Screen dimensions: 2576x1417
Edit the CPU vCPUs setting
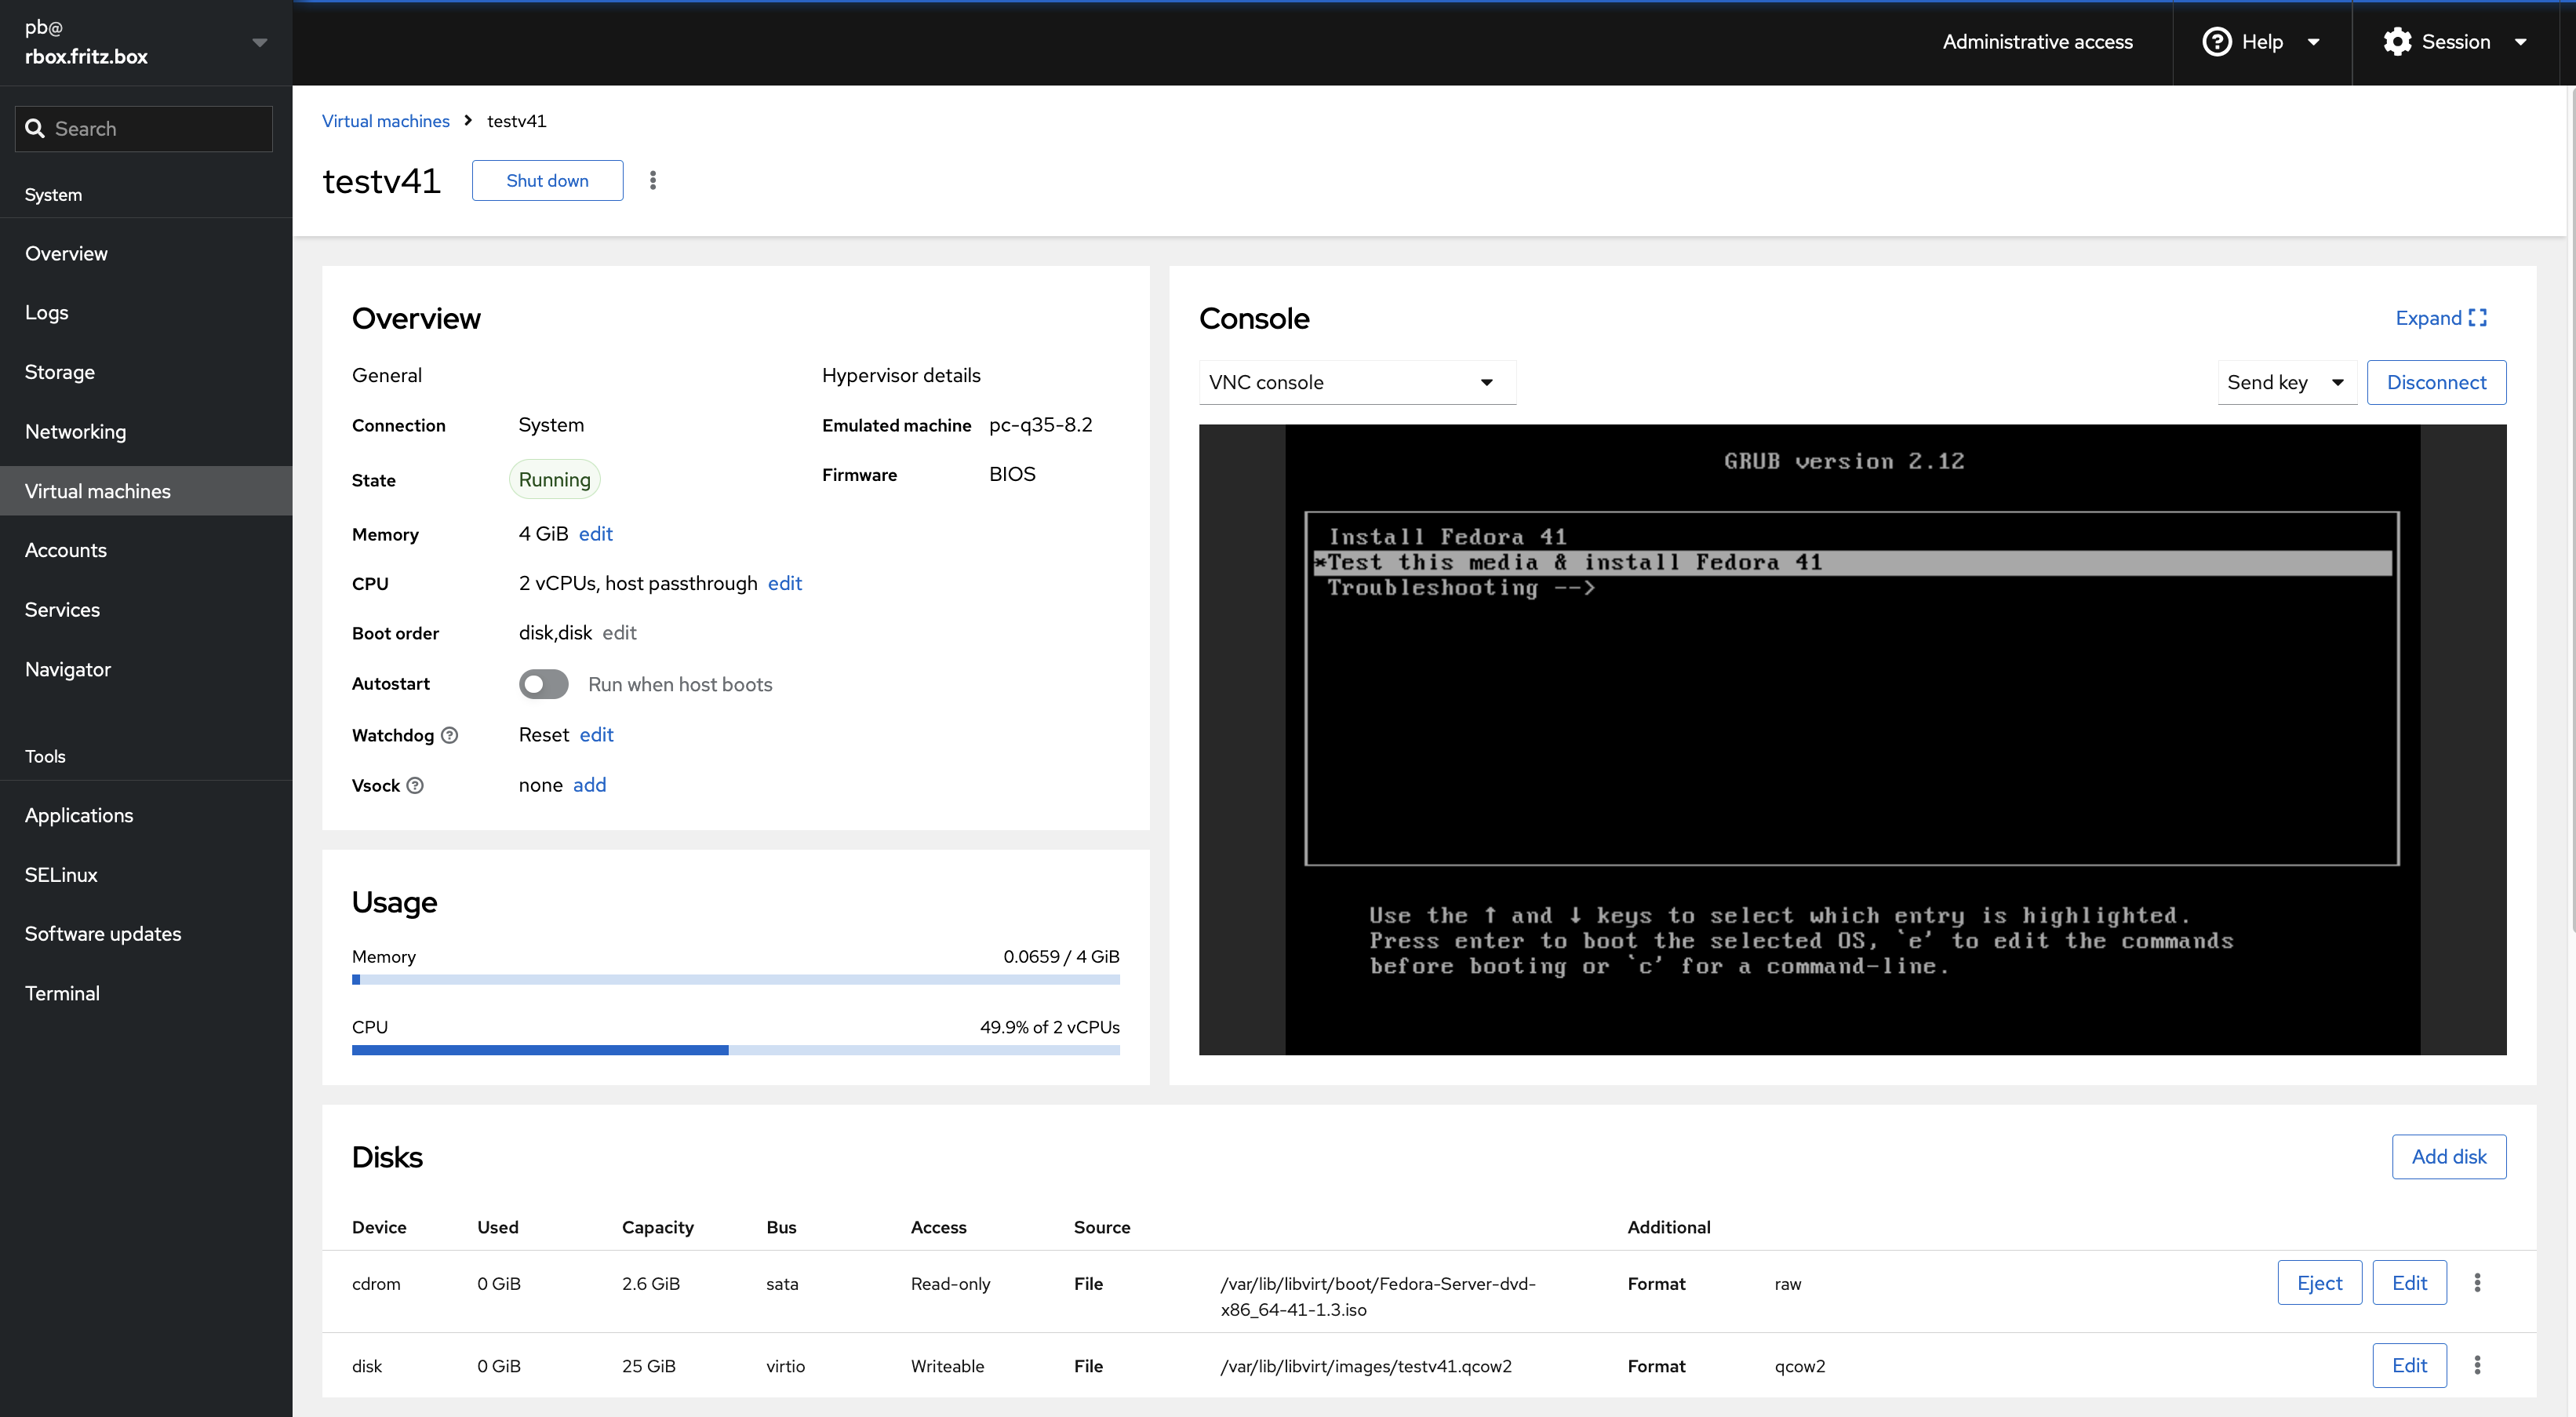click(785, 584)
